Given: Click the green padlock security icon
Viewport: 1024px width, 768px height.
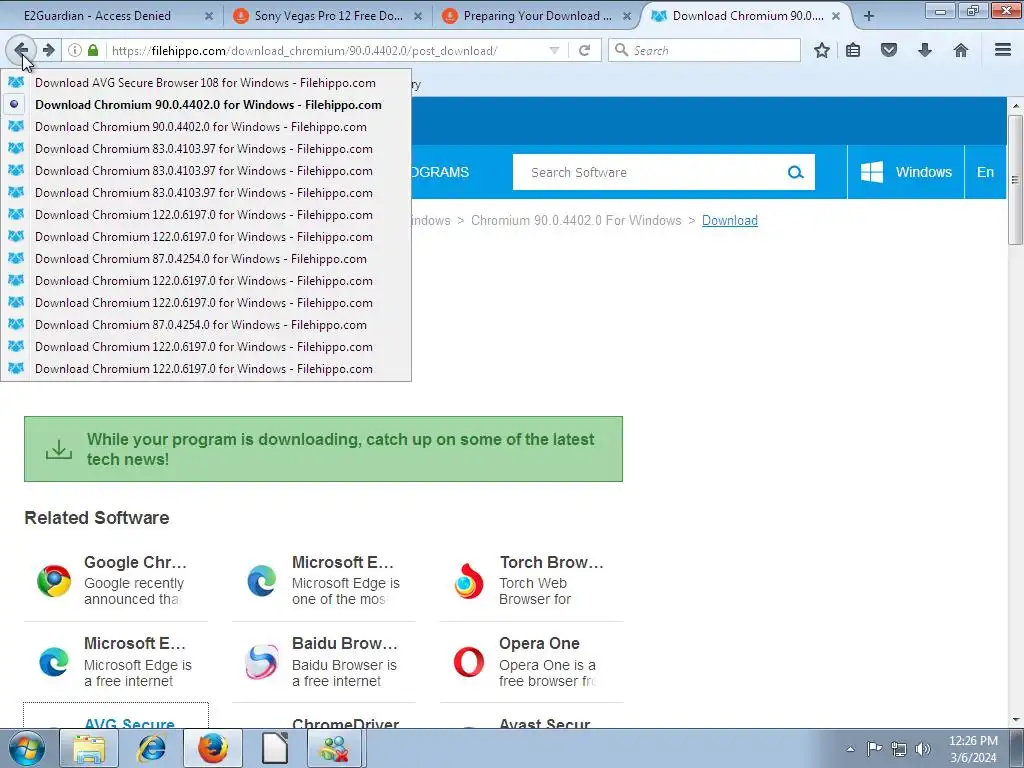Looking at the screenshot, I should pos(93,50).
